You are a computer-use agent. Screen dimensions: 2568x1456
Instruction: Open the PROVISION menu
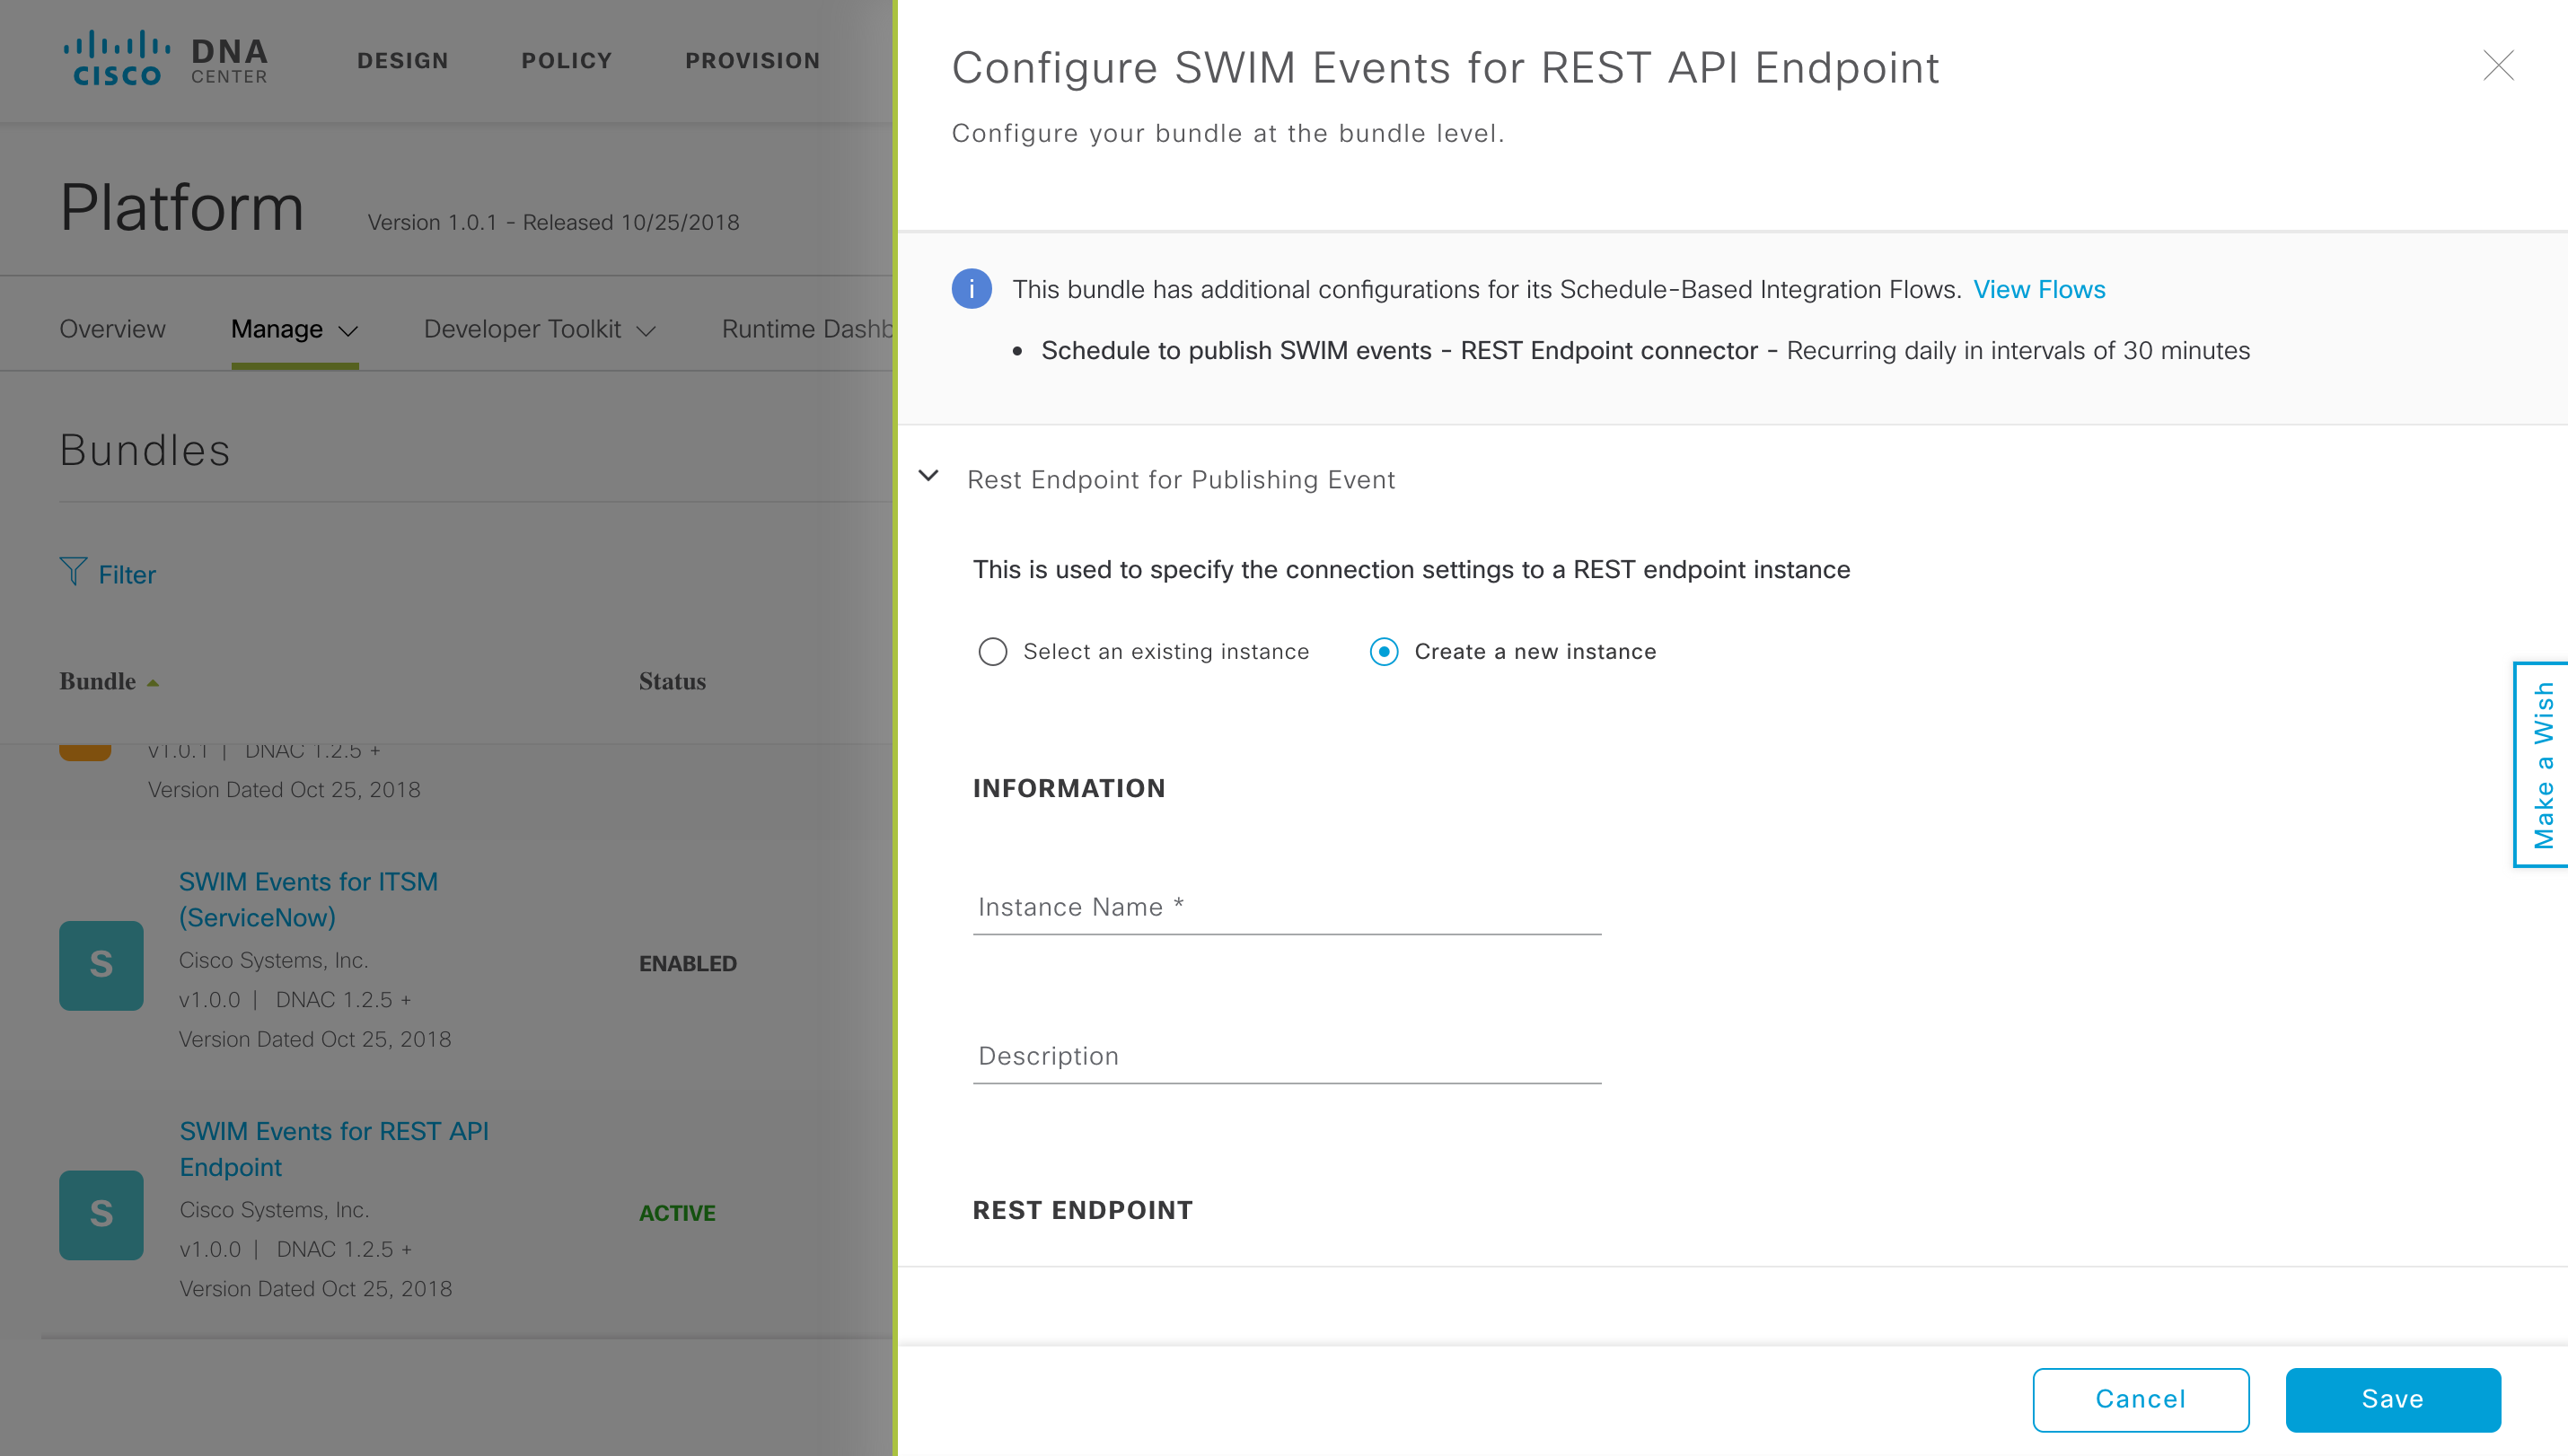coord(752,61)
